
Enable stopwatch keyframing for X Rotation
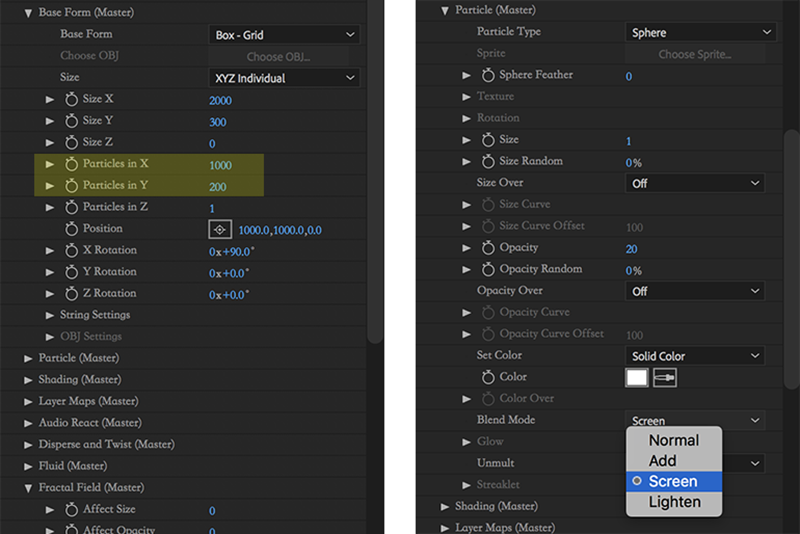72,250
